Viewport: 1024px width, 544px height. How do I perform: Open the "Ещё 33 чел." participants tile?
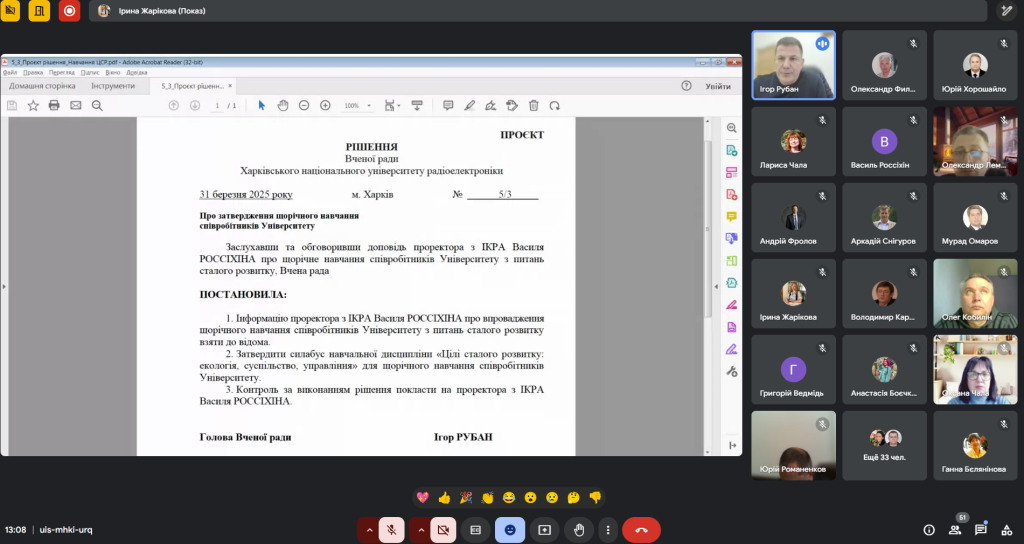(884, 445)
